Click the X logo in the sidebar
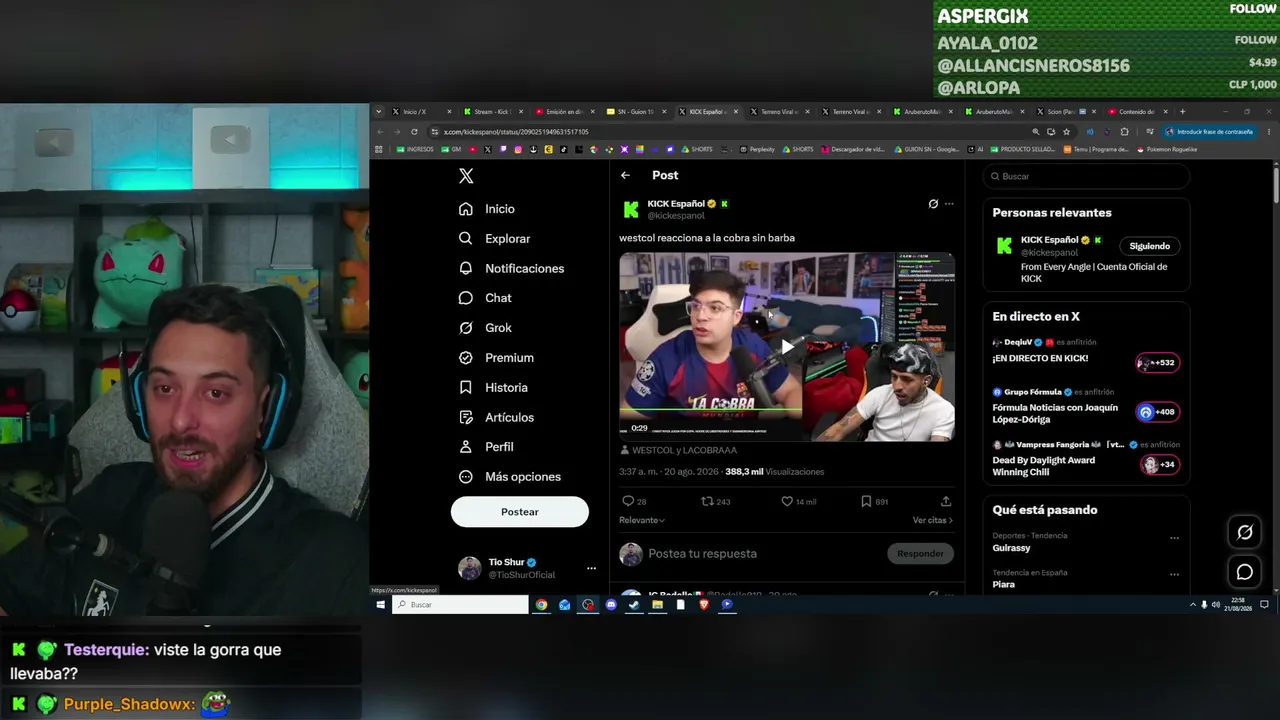This screenshot has height=720, width=1280. tap(466, 176)
